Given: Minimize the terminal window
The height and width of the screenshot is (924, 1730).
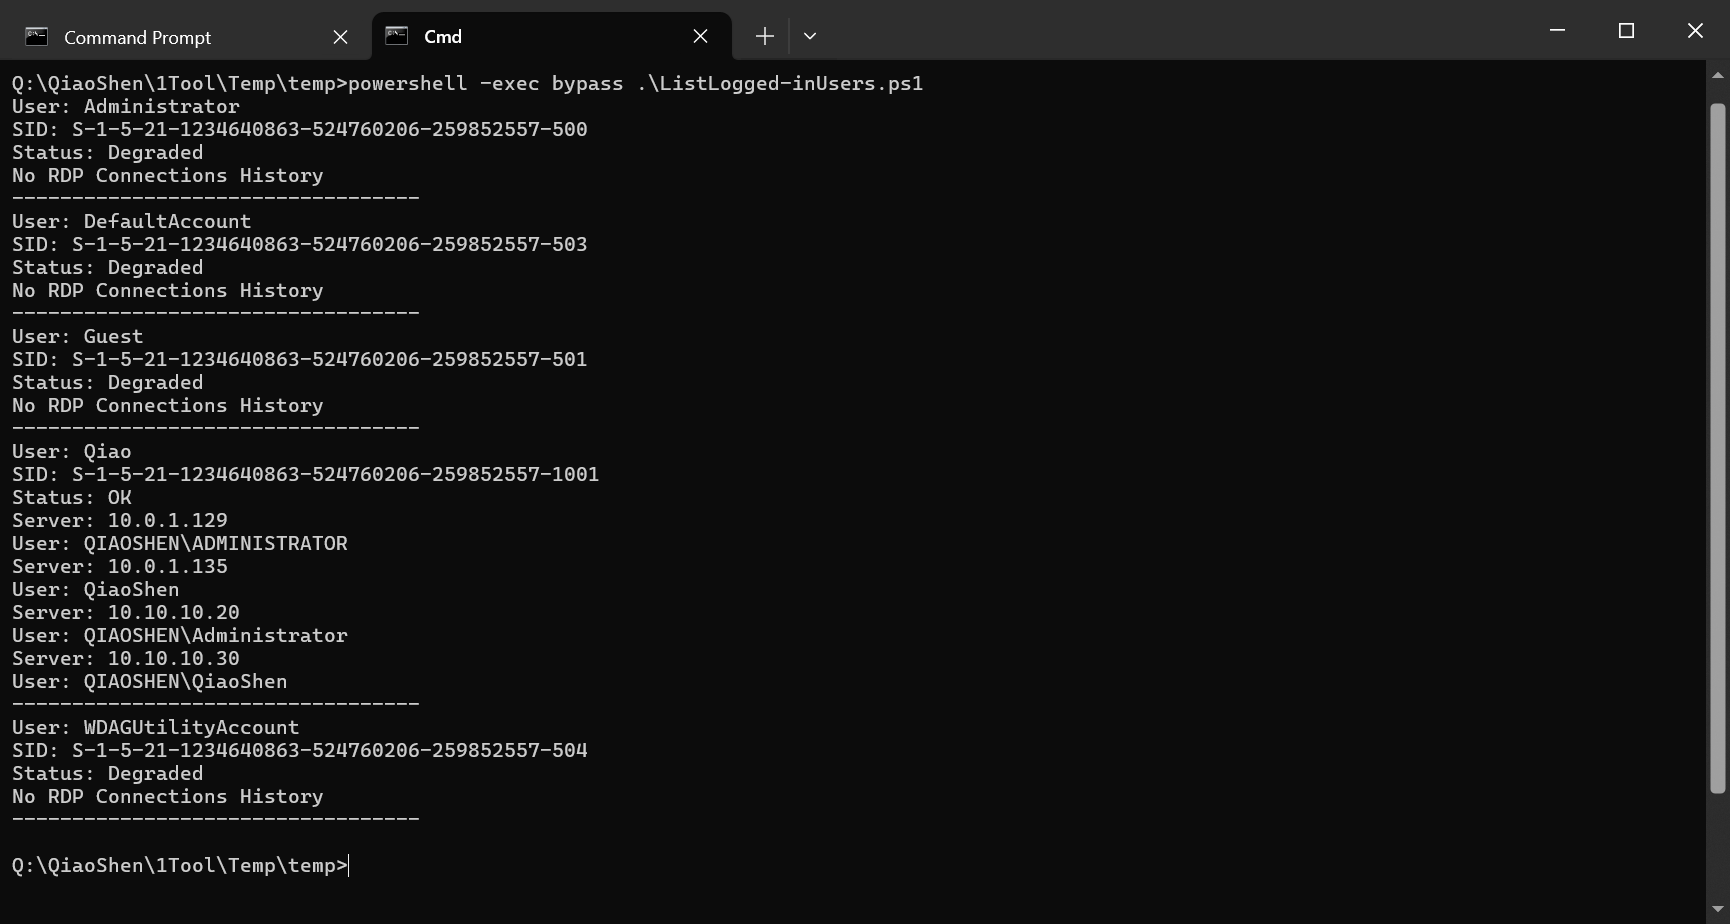Looking at the screenshot, I should coord(1557,30).
